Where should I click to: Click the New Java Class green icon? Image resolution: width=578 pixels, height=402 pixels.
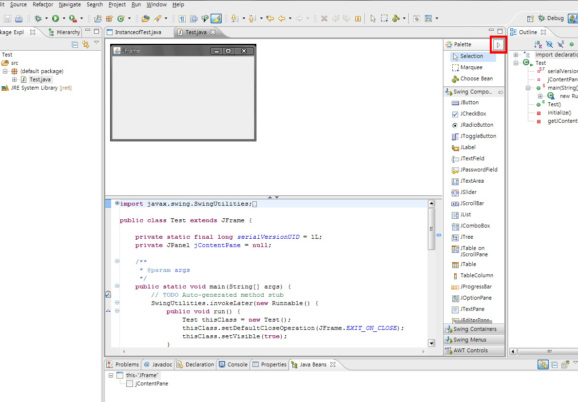pyautogui.click(x=121, y=18)
